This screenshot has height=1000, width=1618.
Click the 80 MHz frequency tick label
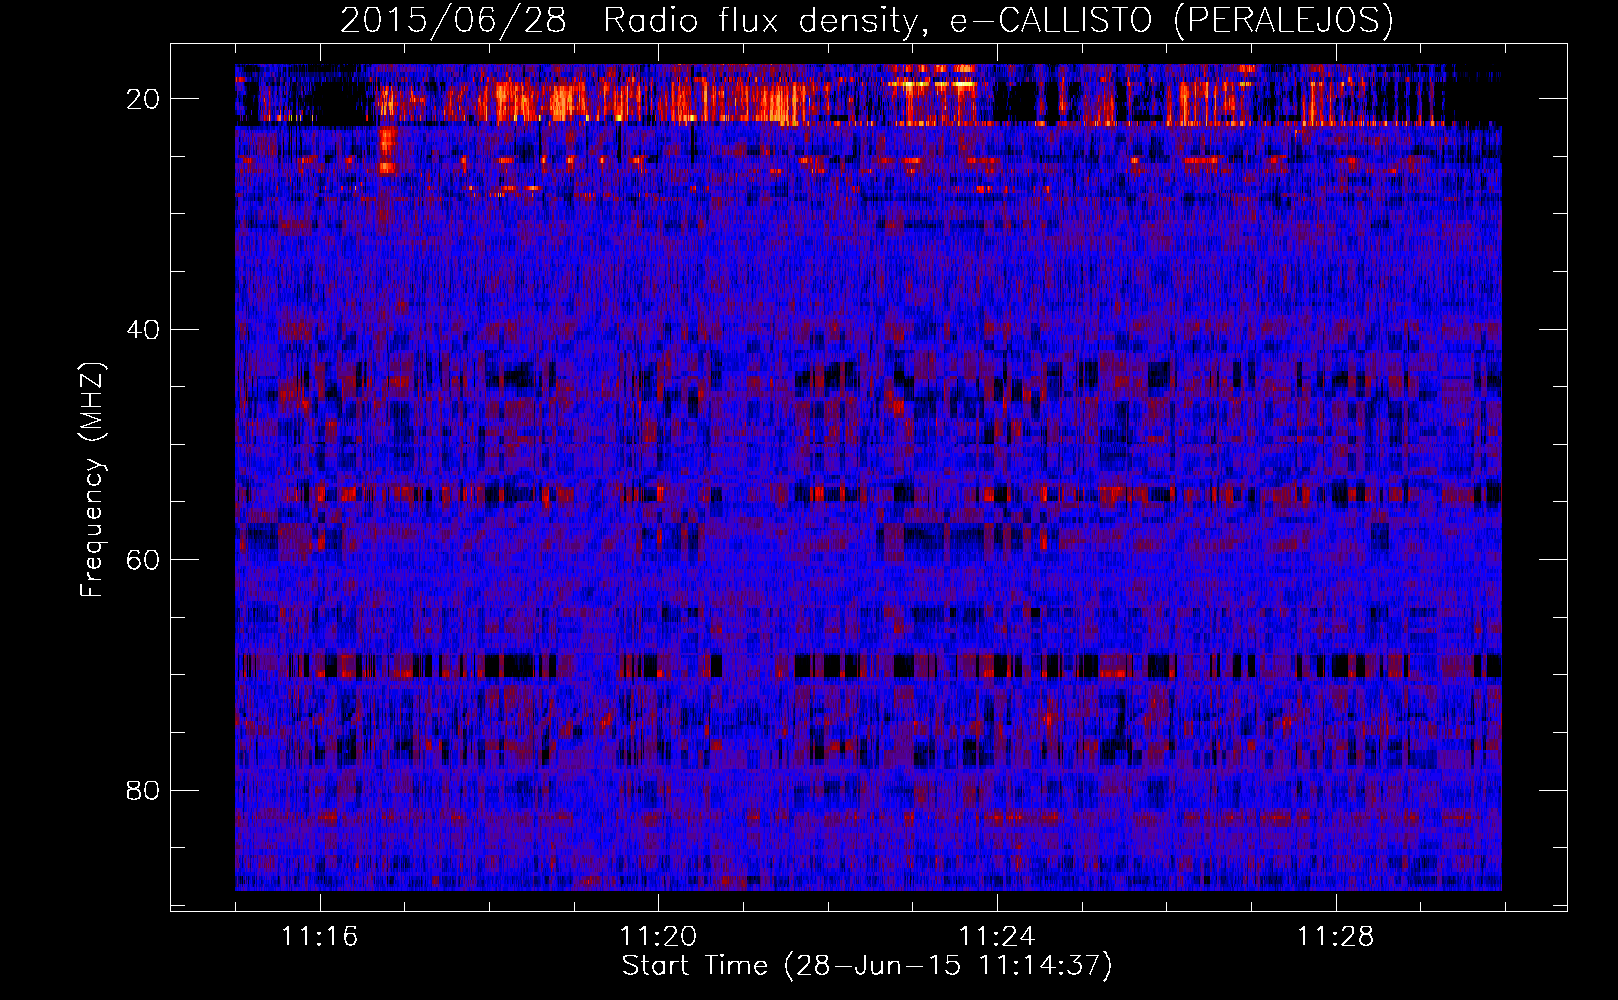click(144, 791)
